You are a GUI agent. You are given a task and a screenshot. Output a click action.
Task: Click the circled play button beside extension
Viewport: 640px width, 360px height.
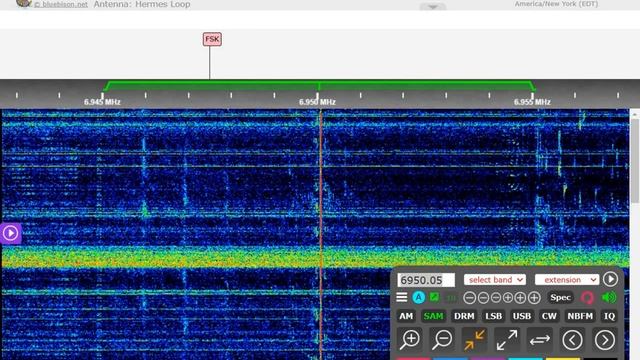click(610, 279)
